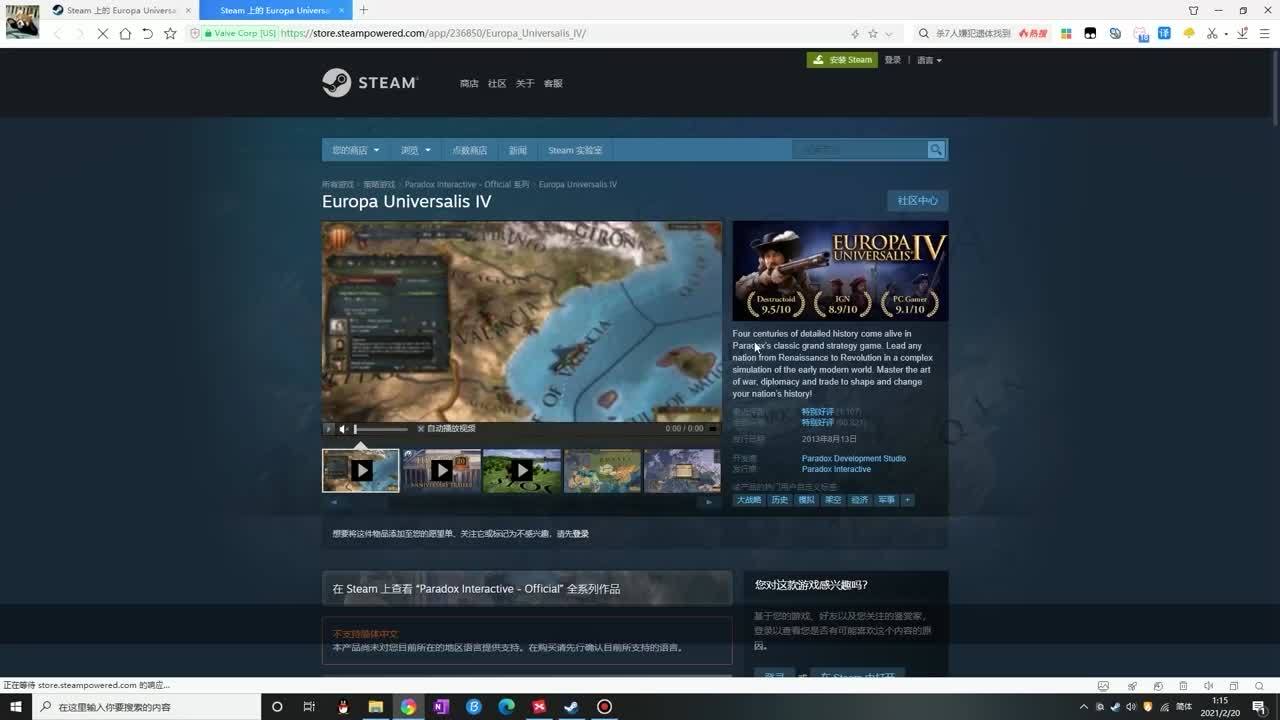
Task: Click the Windows taskbar search box
Action: coord(146,707)
